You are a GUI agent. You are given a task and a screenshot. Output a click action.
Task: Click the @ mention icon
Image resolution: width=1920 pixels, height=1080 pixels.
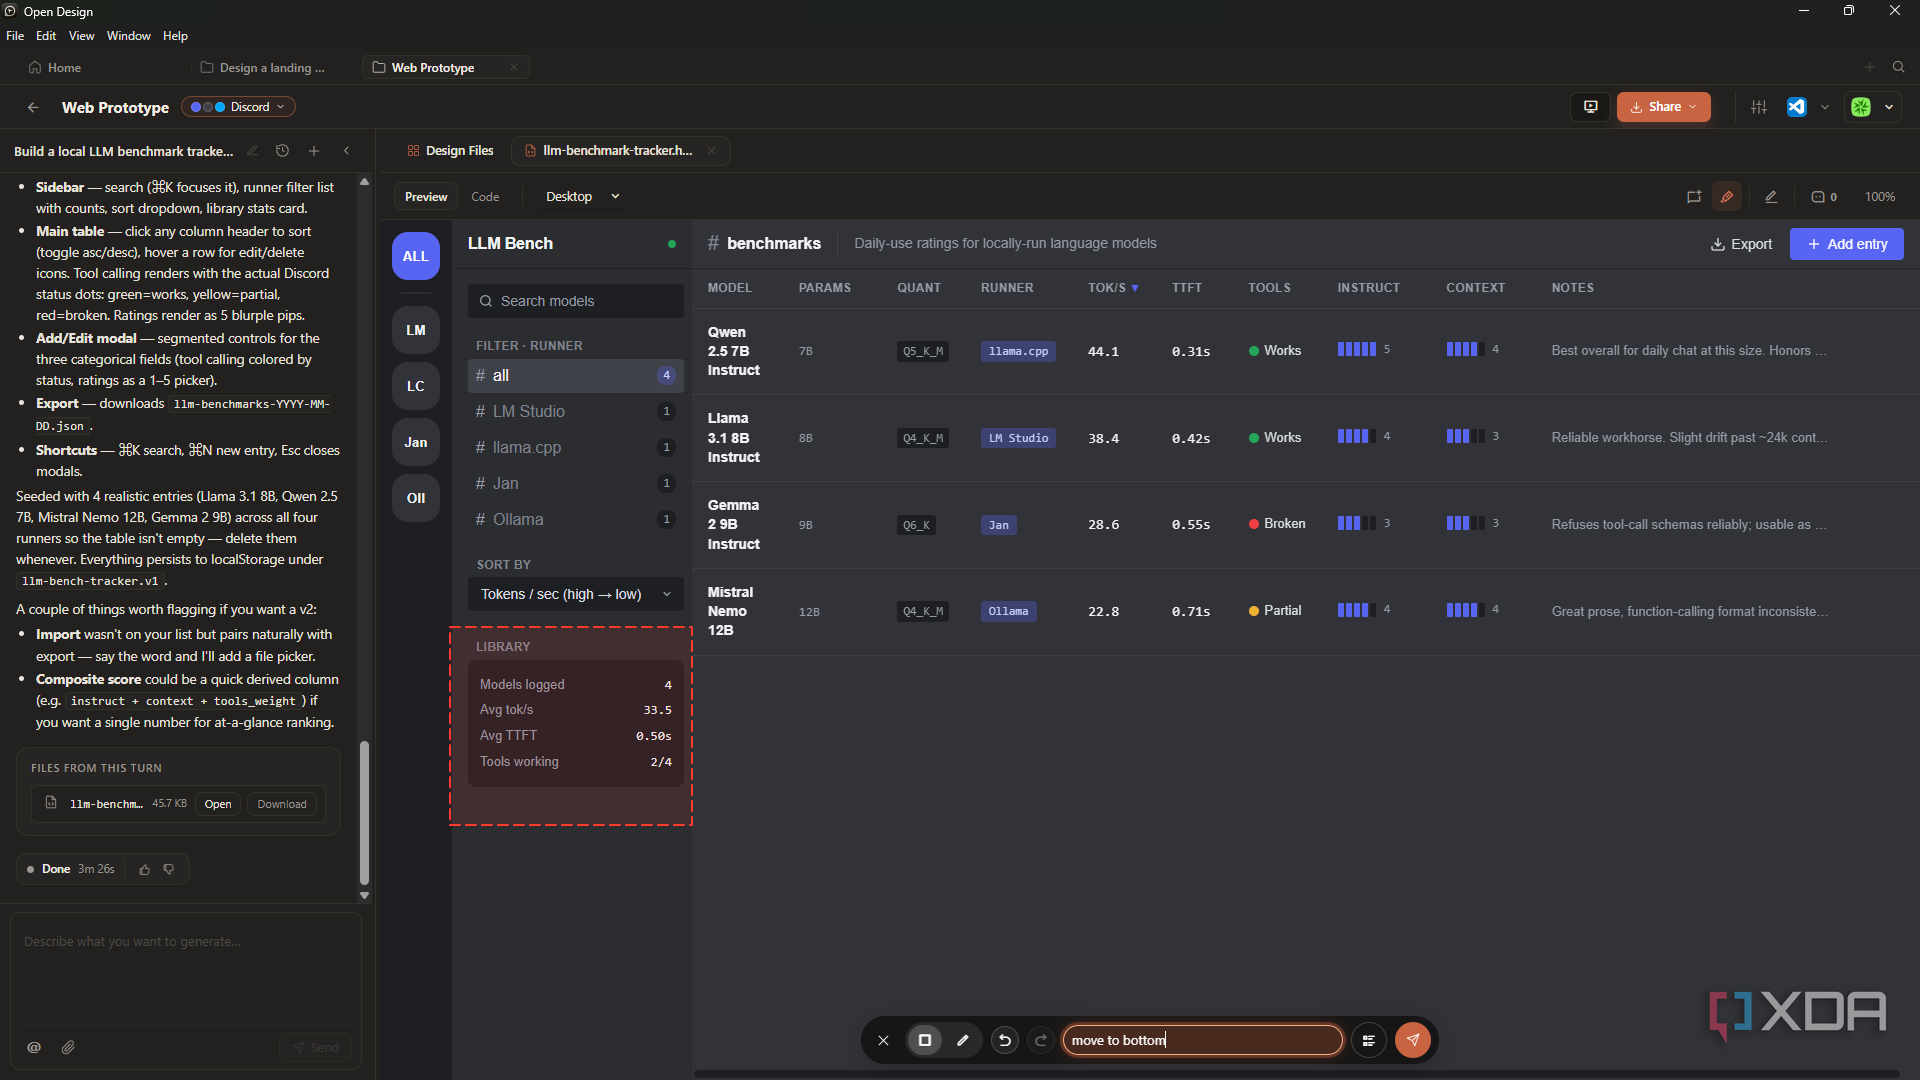(x=34, y=1047)
